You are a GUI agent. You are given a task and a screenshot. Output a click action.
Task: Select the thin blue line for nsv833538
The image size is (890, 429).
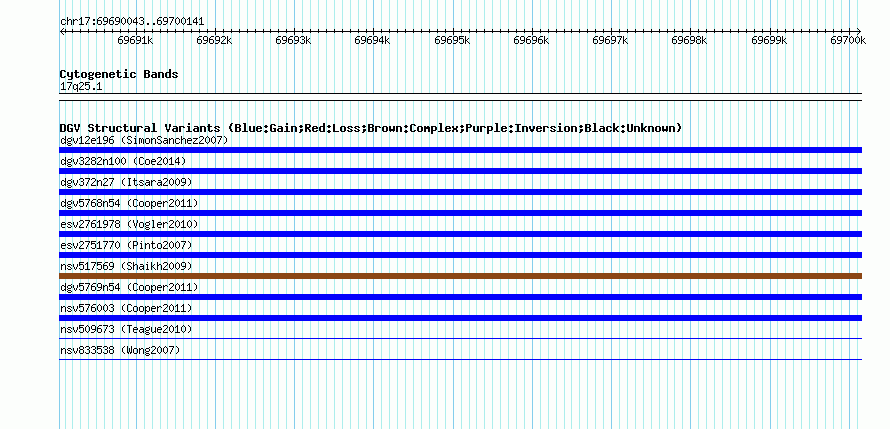[x=460, y=359]
